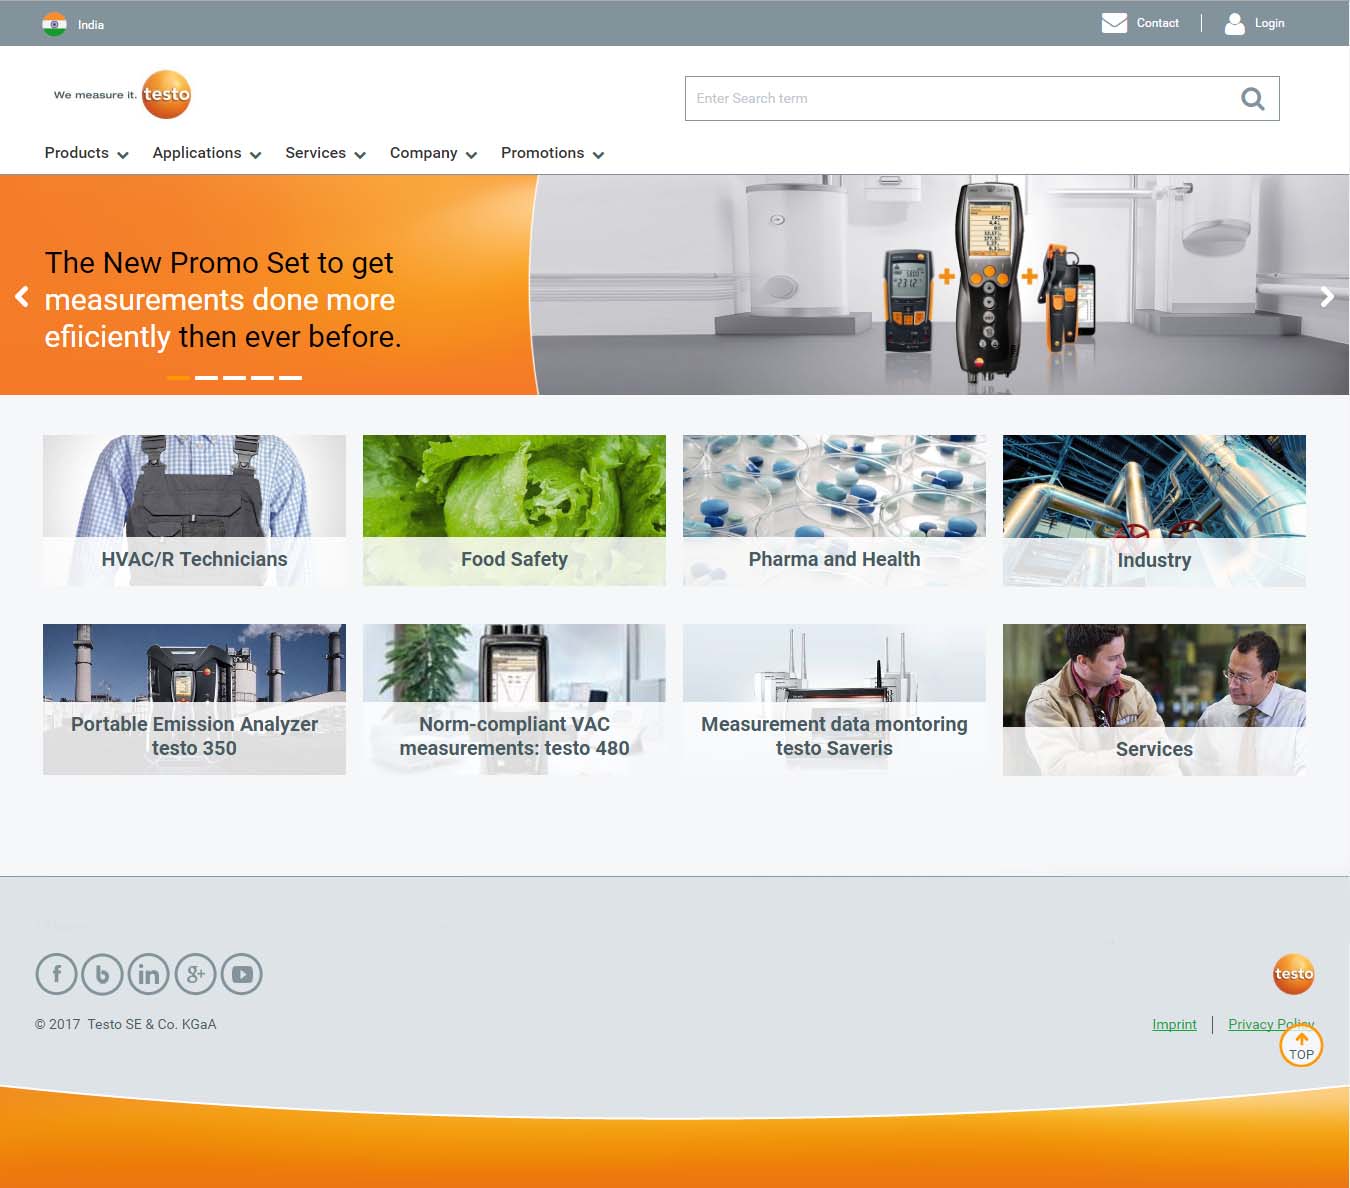Viewport: 1350px width, 1188px height.
Task: Click the Enter Search term field
Action: point(982,98)
